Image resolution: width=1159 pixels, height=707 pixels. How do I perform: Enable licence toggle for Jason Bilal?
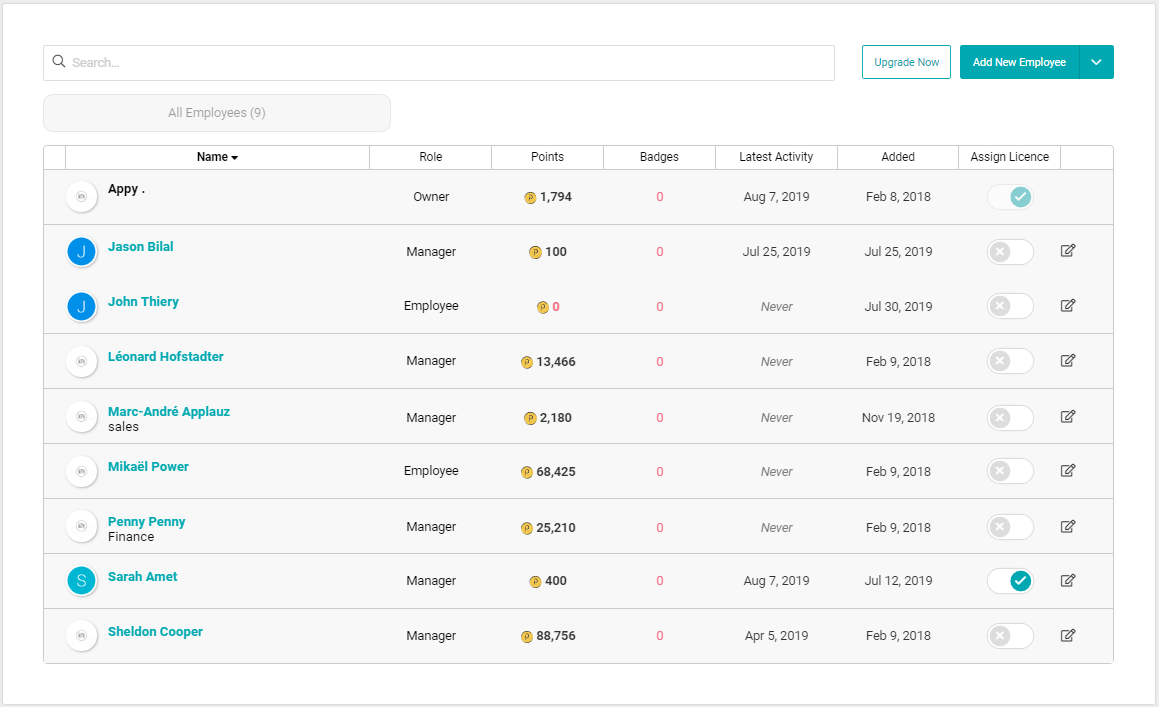point(1010,252)
